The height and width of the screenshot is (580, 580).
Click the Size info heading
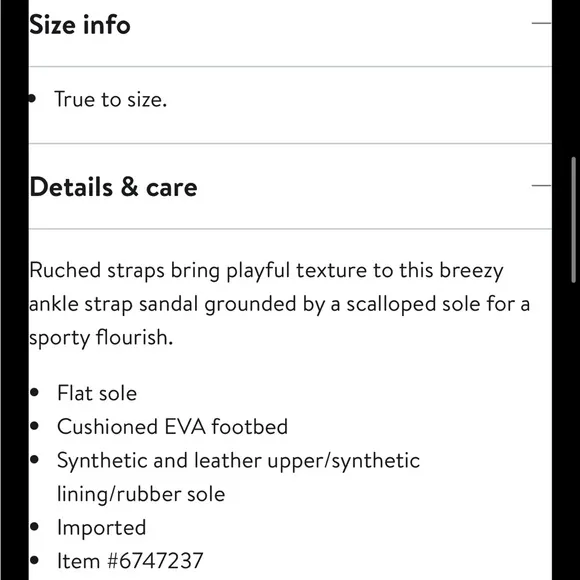tap(80, 25)
